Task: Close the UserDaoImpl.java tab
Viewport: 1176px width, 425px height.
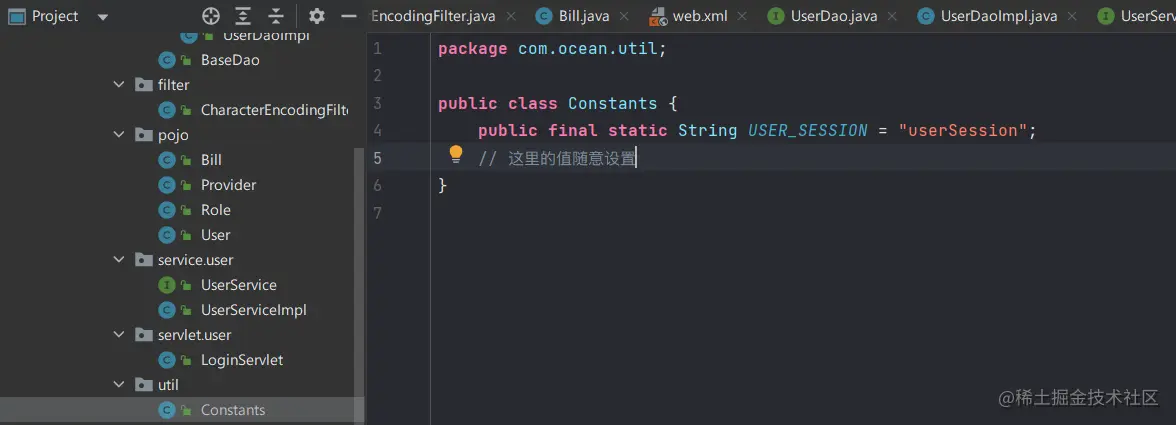Action: [x=1072, y=16]
